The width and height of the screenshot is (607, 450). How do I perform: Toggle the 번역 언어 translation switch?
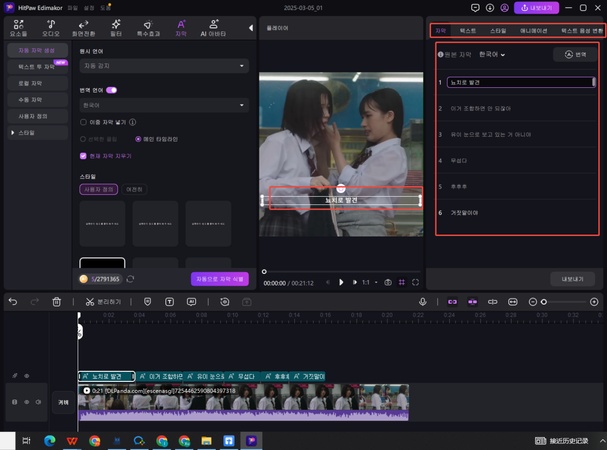click(x=112, y=89)
